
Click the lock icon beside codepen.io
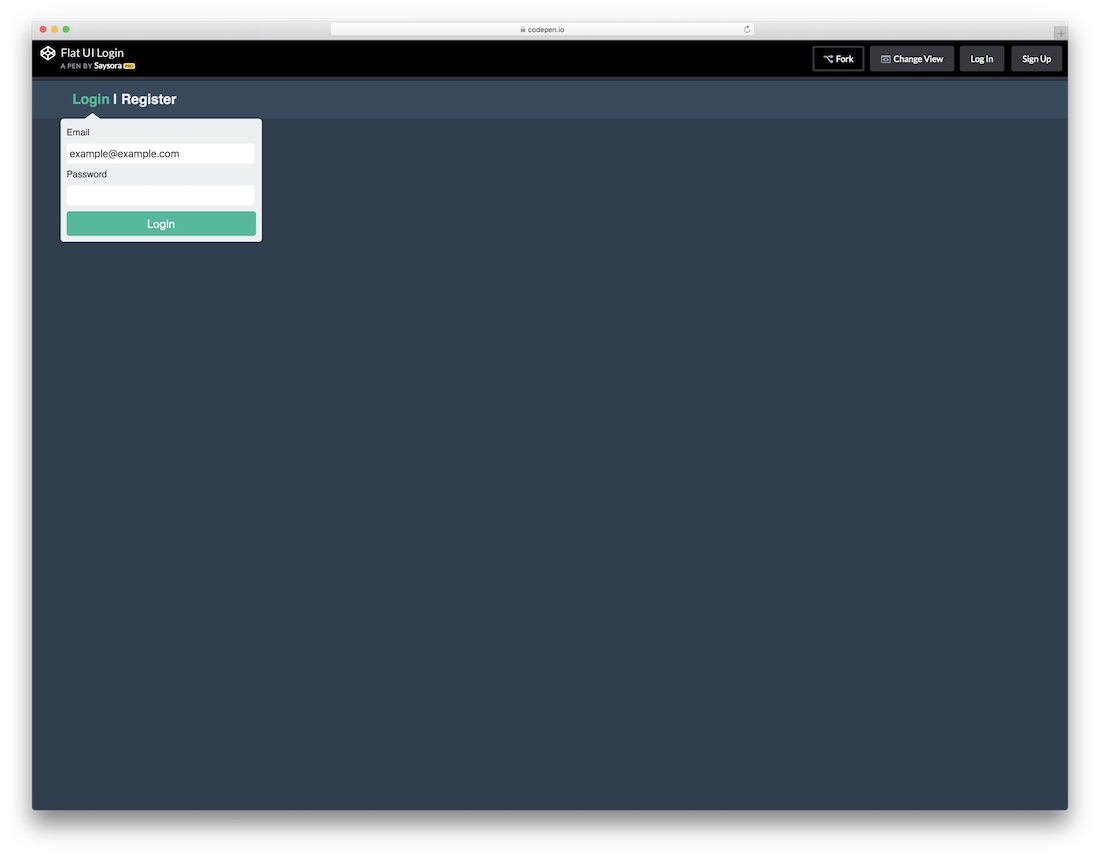[523, 30]
